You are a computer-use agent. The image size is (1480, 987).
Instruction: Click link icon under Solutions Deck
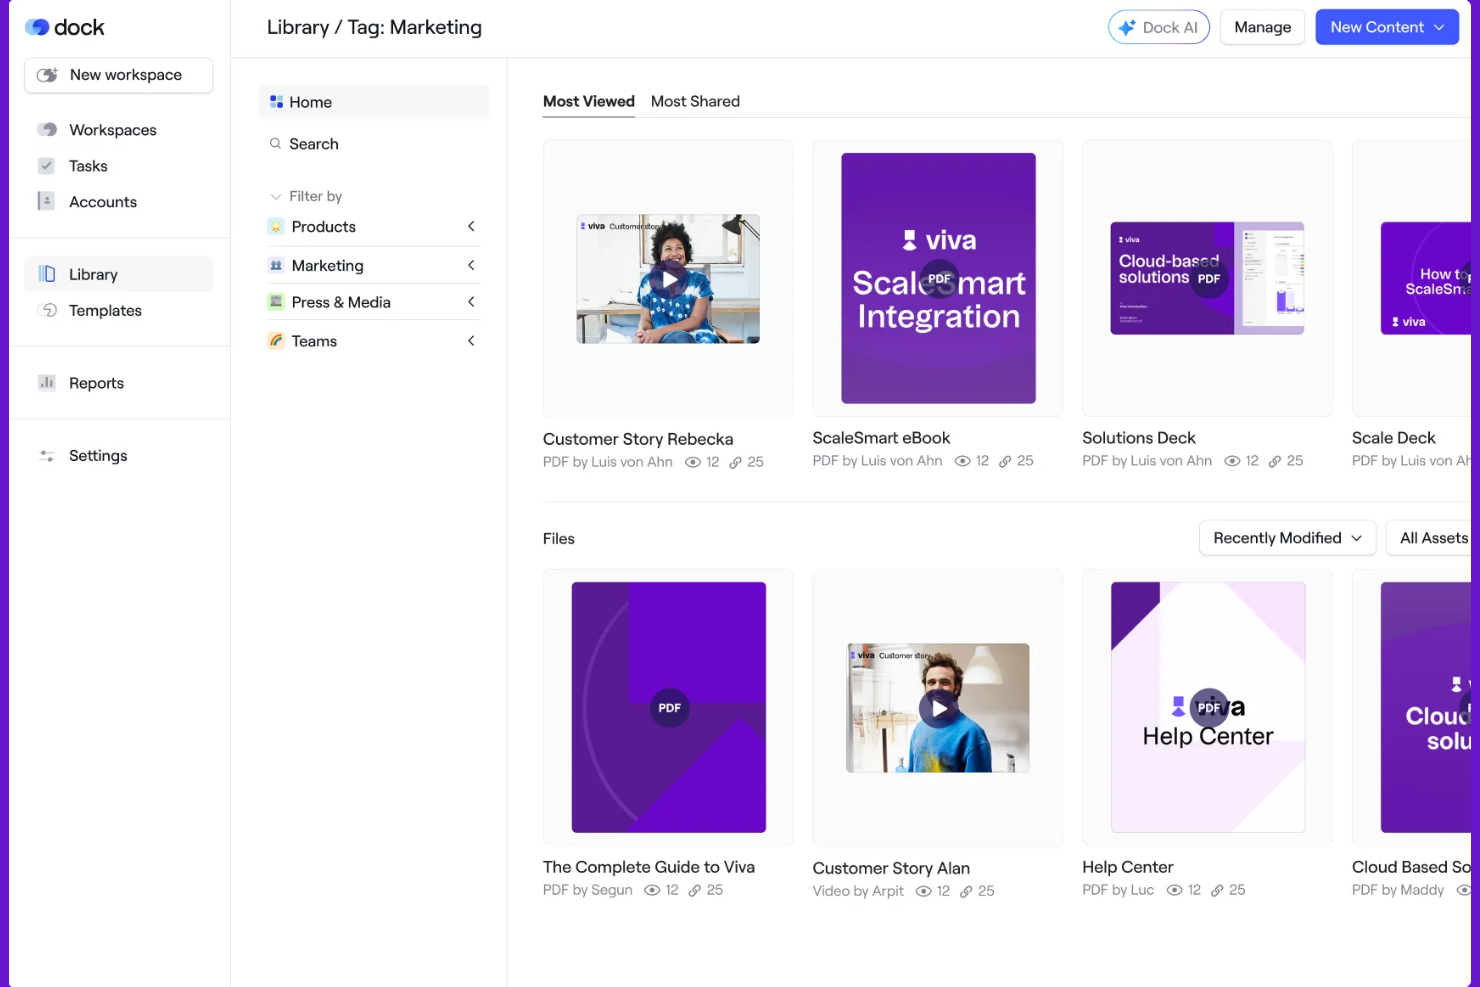(1275, 461)
